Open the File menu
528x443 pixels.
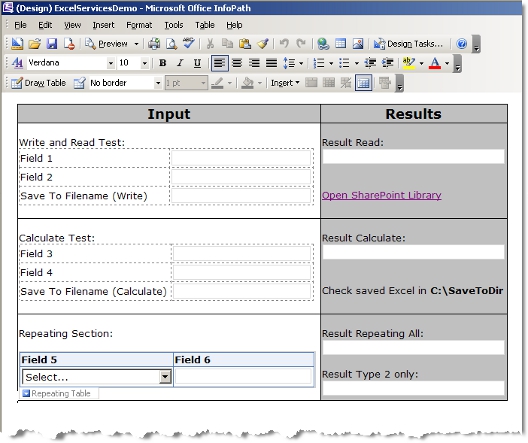[x=20, y=25]
